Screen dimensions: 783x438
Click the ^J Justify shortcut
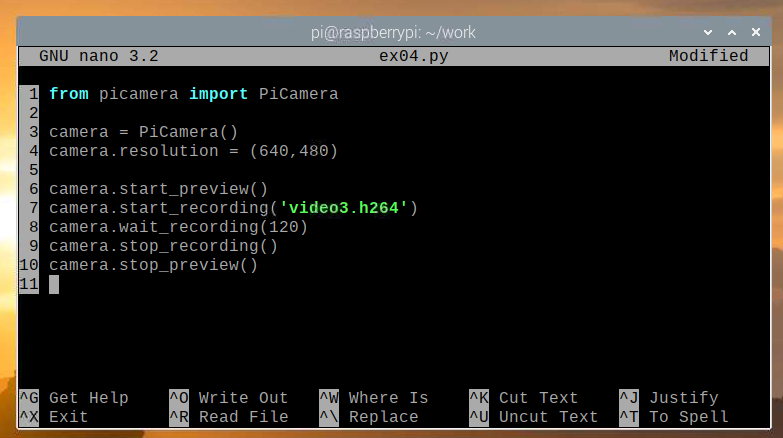pos(668,398)
